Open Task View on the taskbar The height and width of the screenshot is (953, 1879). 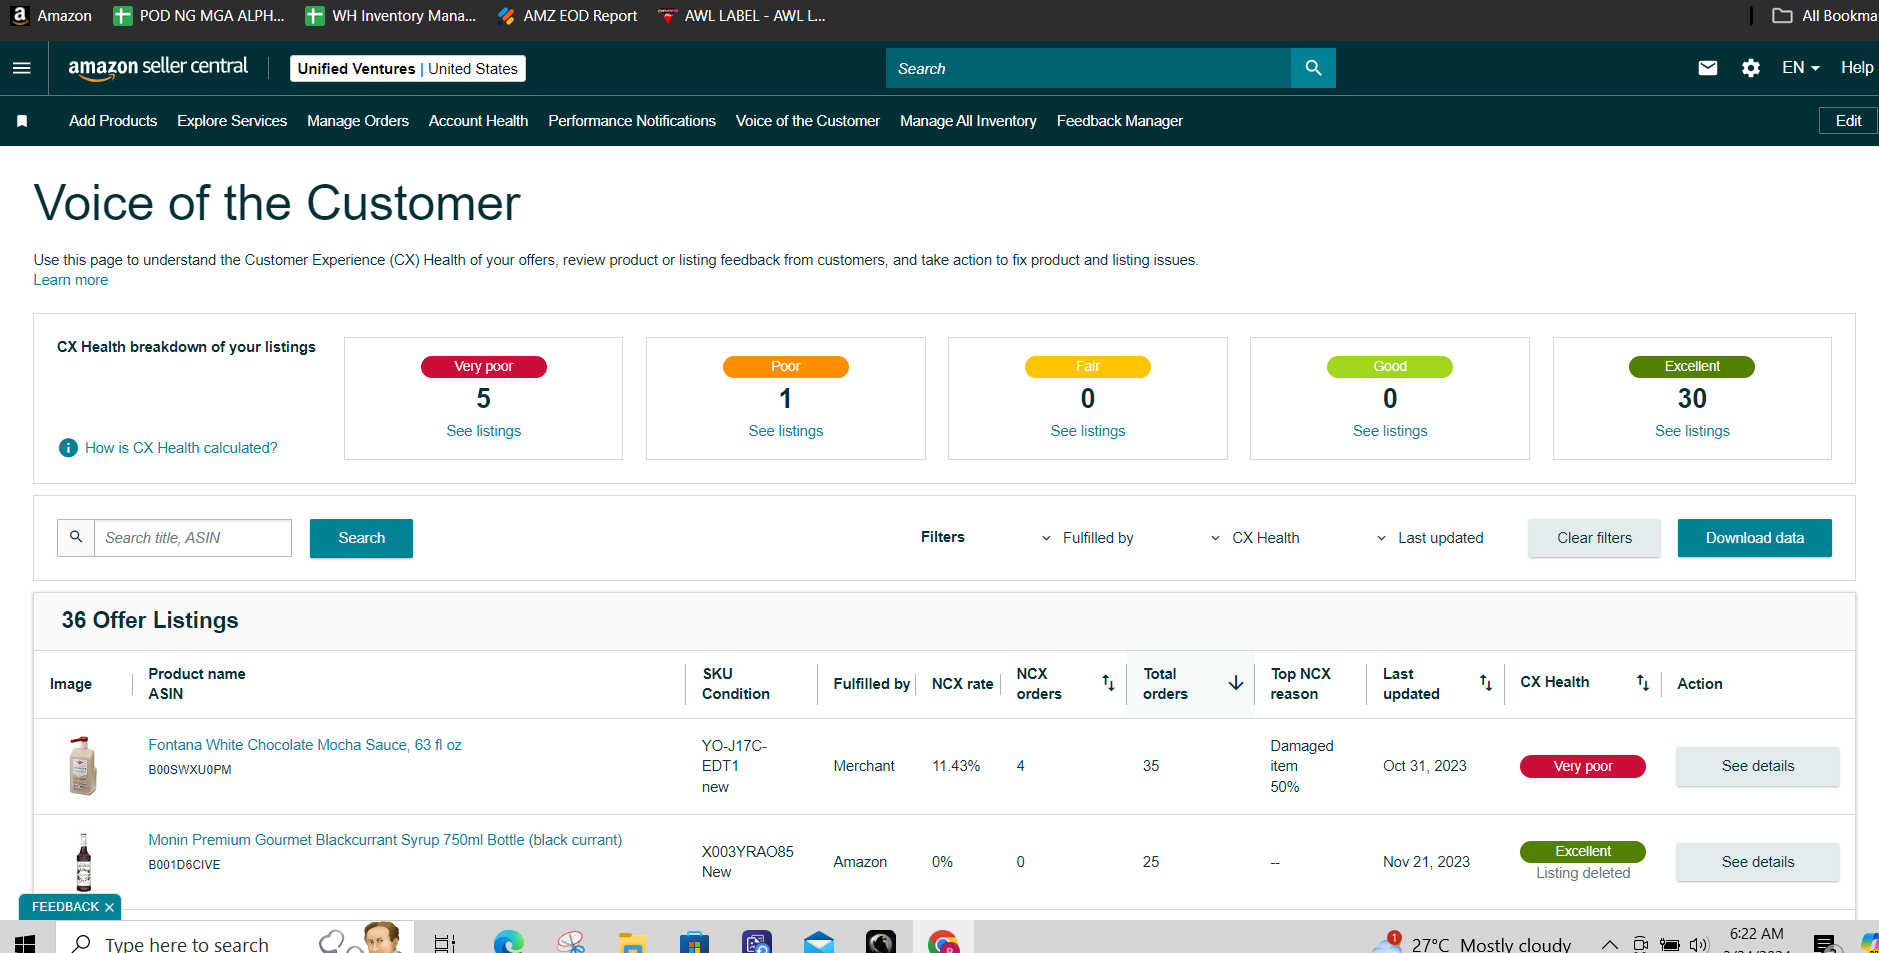(x=445, y=943)
